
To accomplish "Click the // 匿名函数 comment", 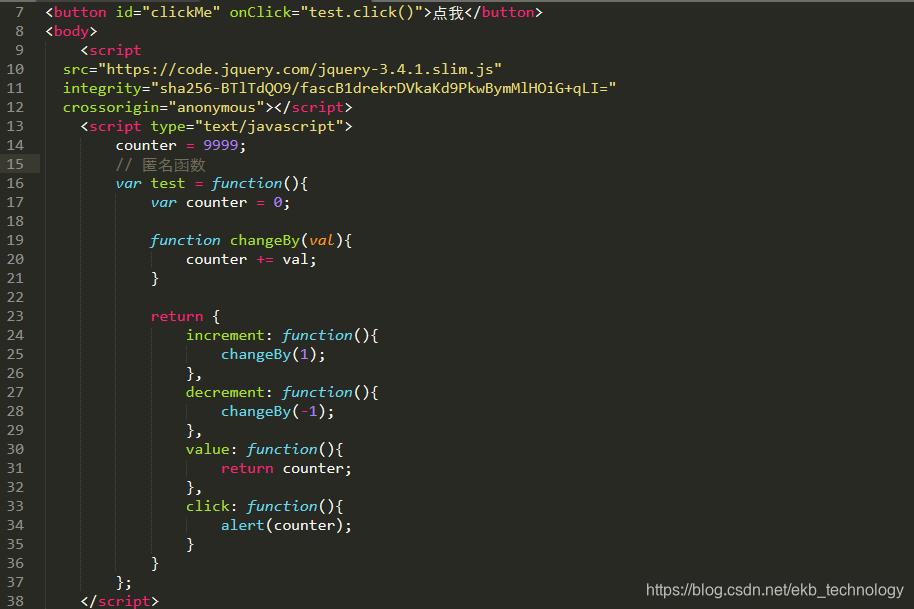I will [160, 165].
